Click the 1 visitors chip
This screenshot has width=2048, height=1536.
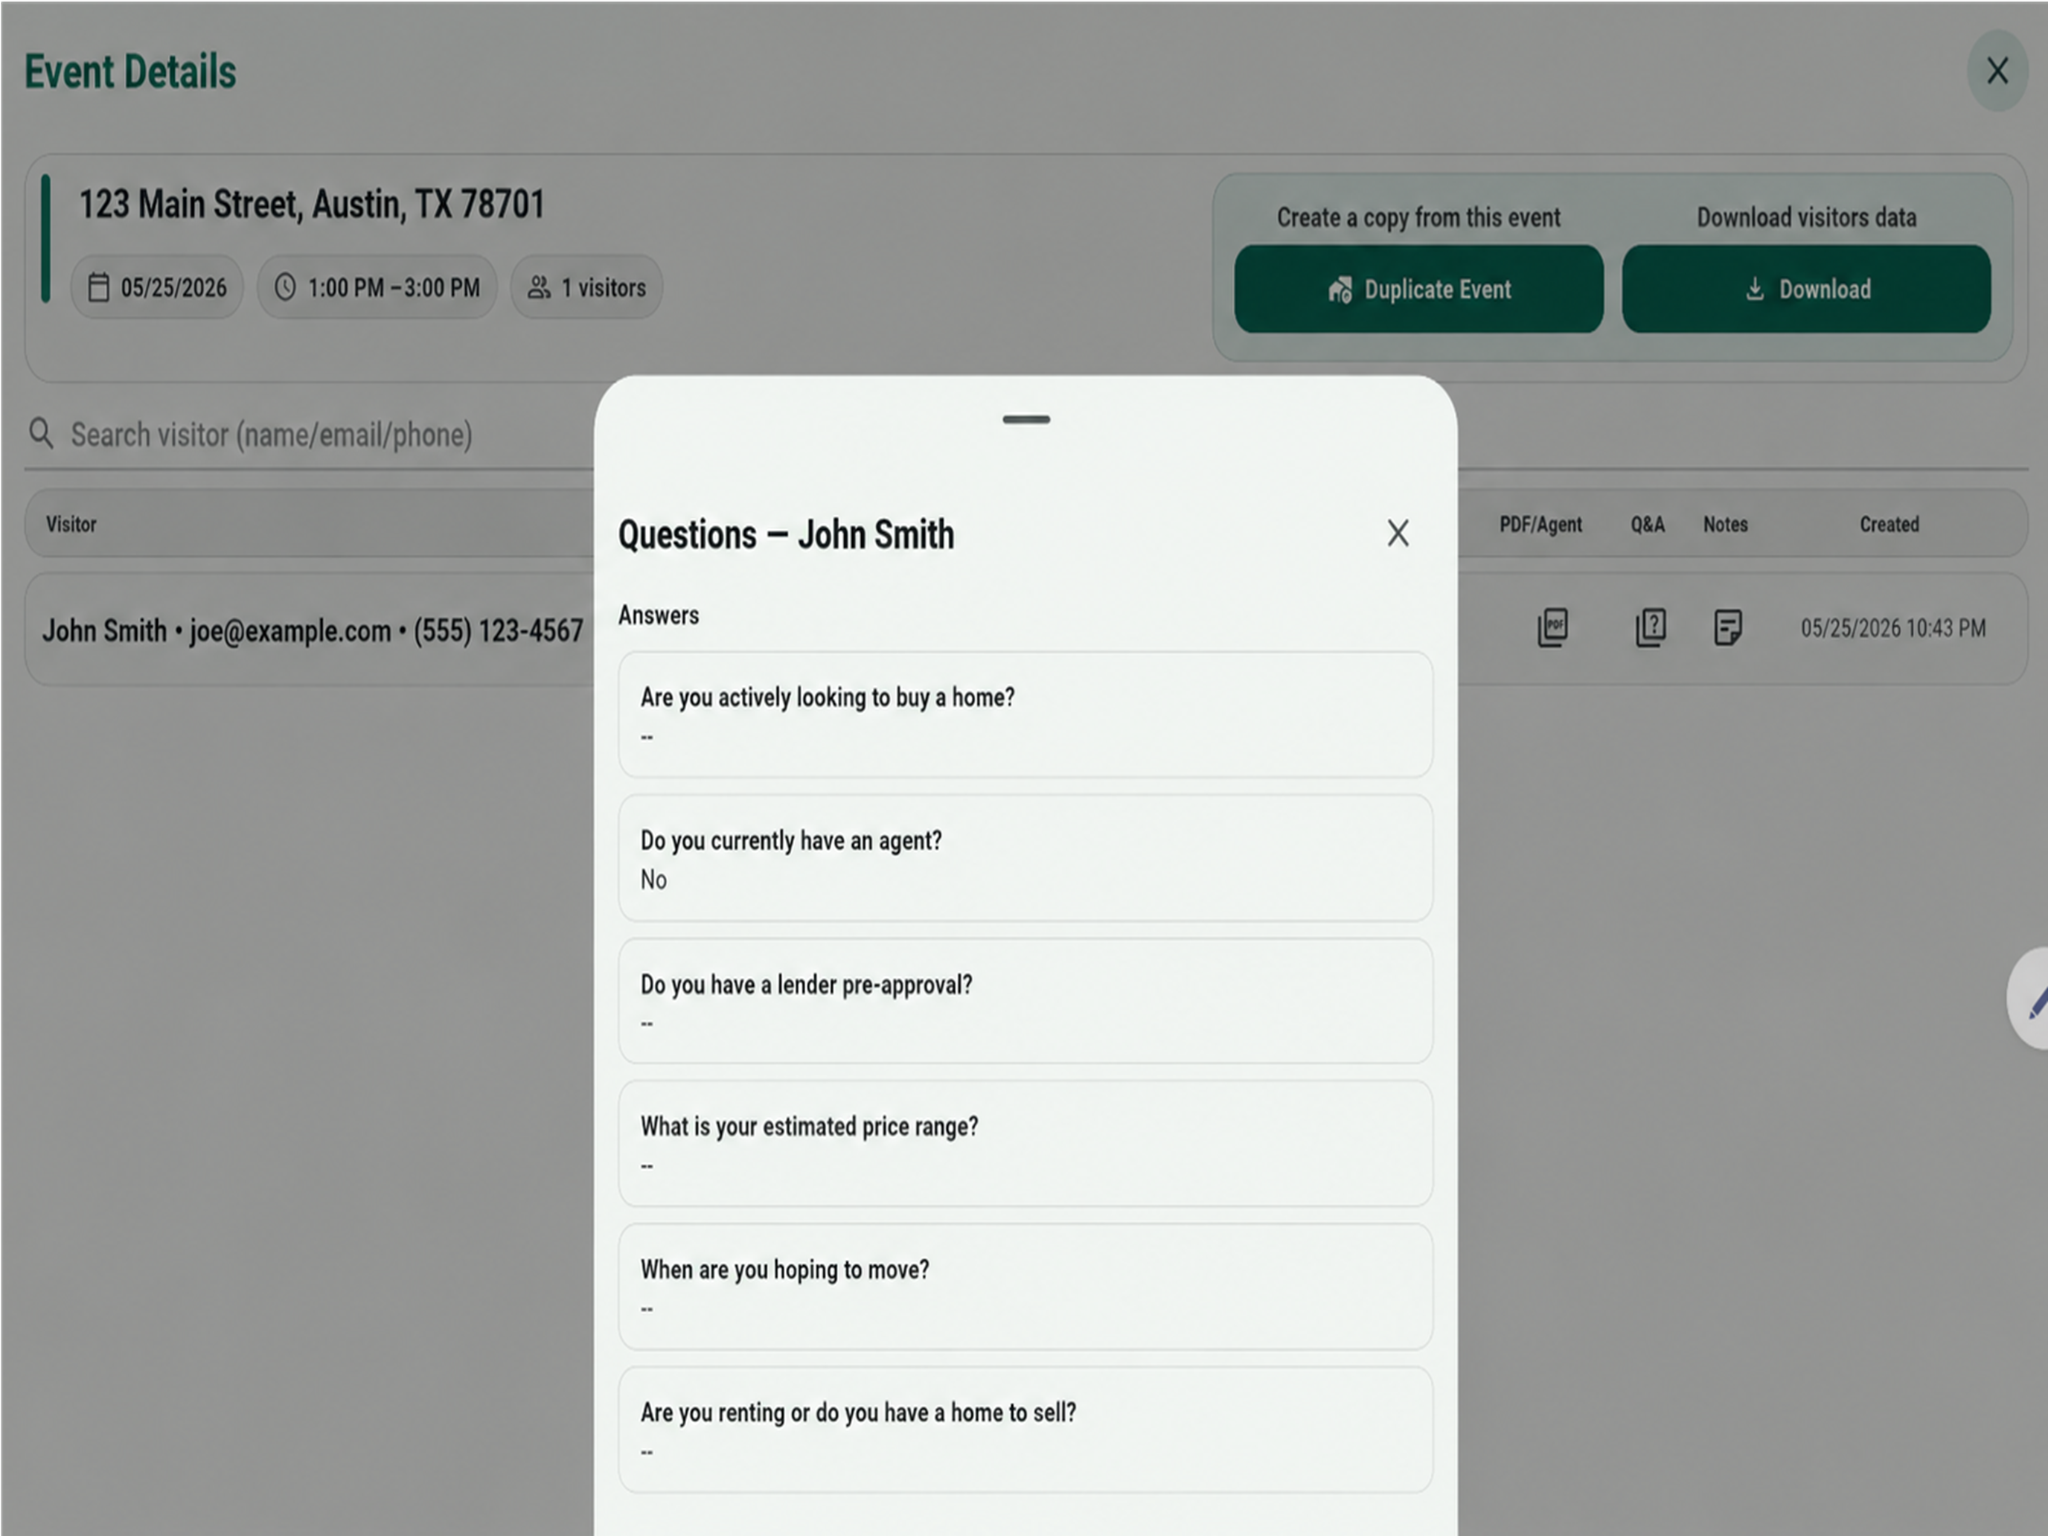click(587, 288)
